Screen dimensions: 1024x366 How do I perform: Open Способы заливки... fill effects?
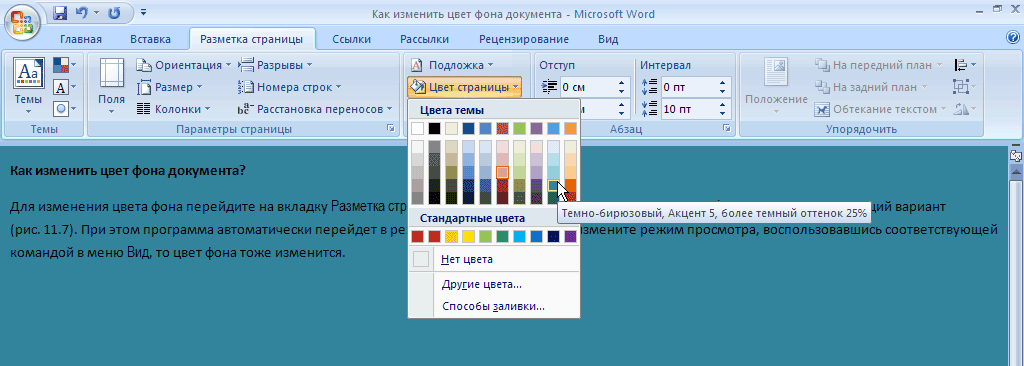pos(494,306)
